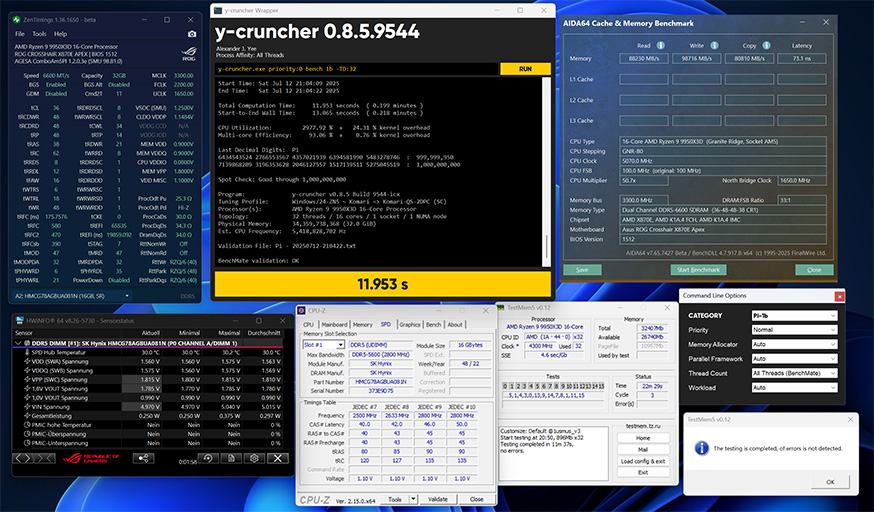Click HWiNFO collapse columns arrows button
This screenshot has width=874, height=512.
click(45, 459)
